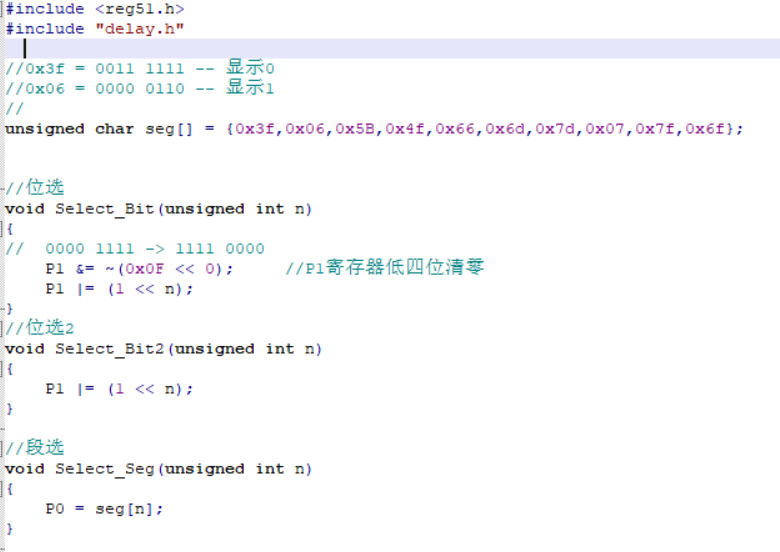This screenshot has width=780, height=552.
Task: Click the "//位选" comment above Select_Bit
Action: click(x=35, y=187)
